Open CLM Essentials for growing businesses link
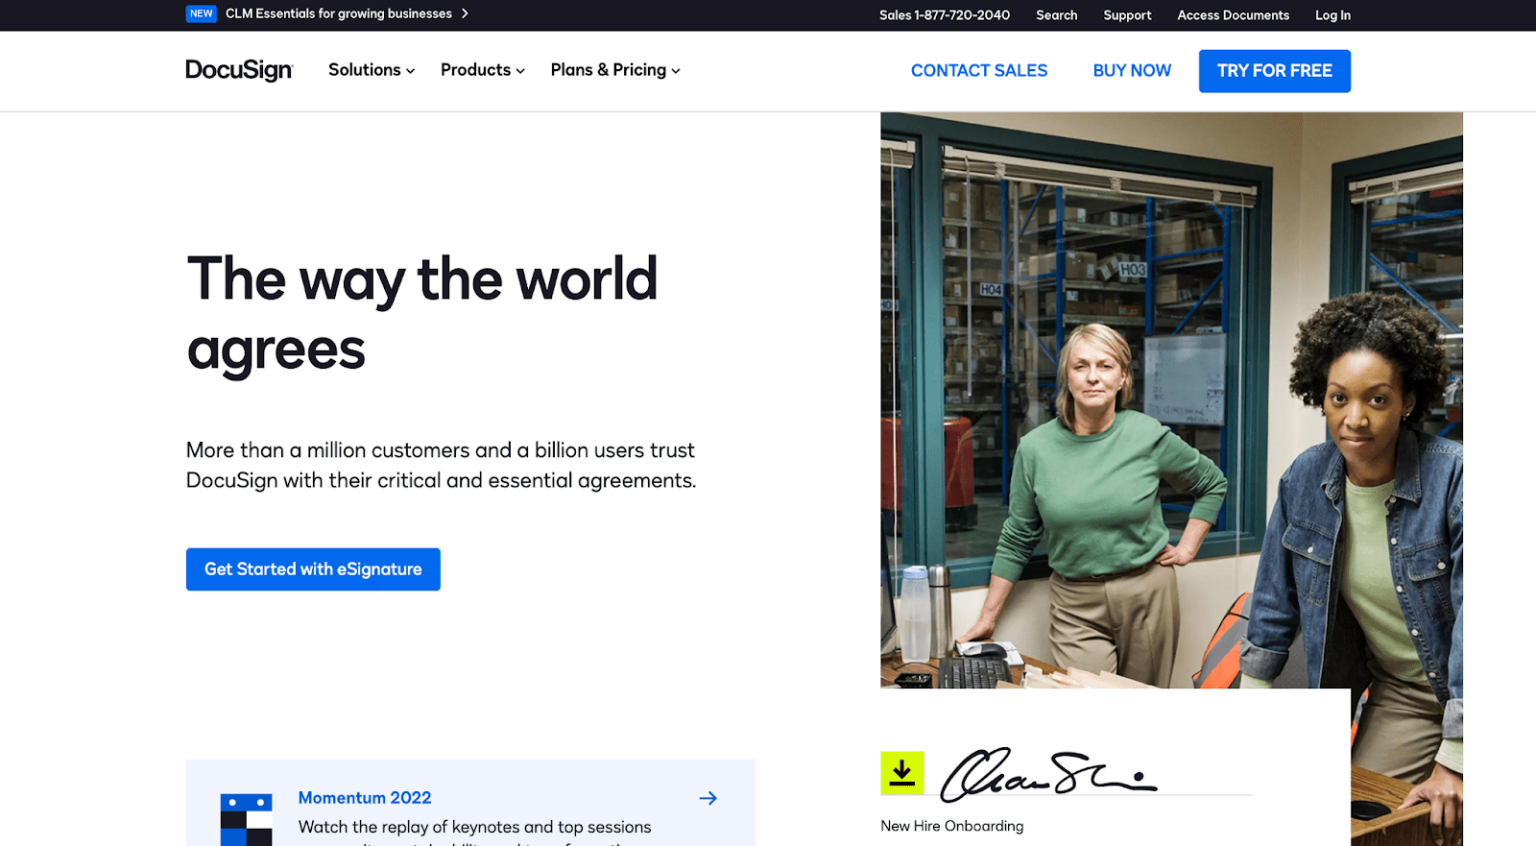 [x=339, y=14]
